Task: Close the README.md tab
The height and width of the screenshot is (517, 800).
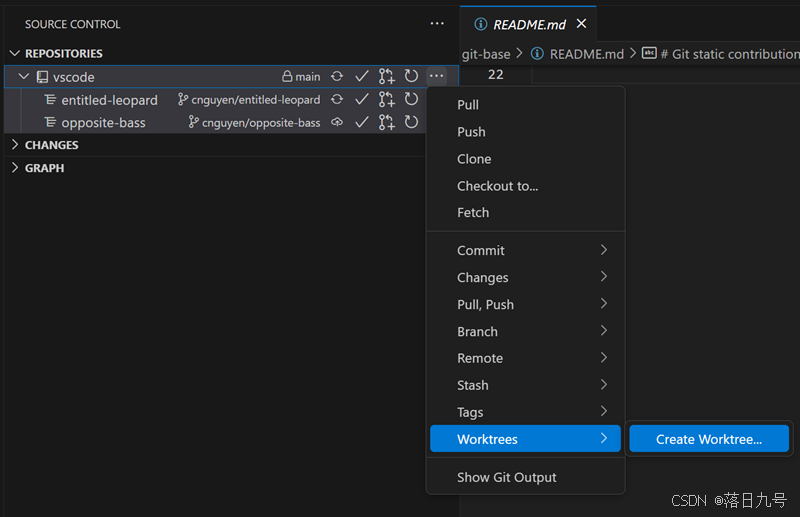Action: (581, 23)
